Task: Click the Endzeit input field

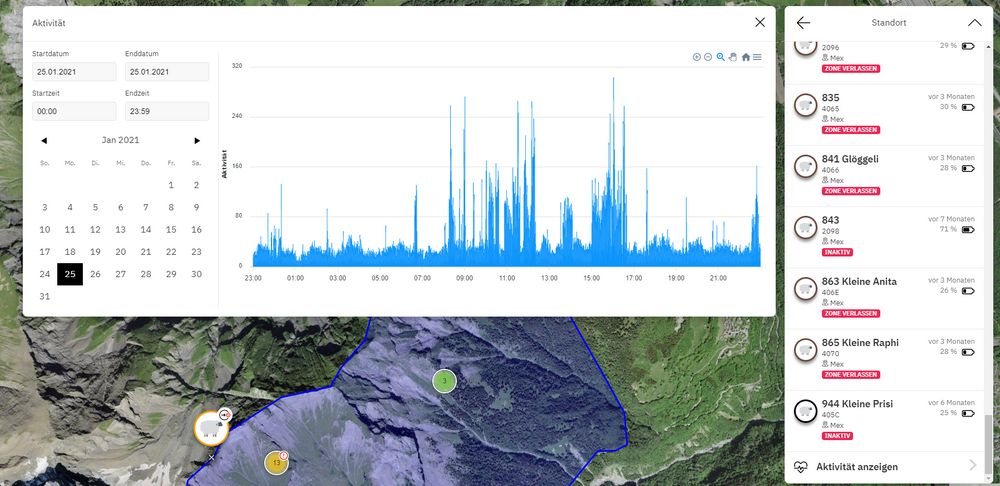Action: pos(166,111)
